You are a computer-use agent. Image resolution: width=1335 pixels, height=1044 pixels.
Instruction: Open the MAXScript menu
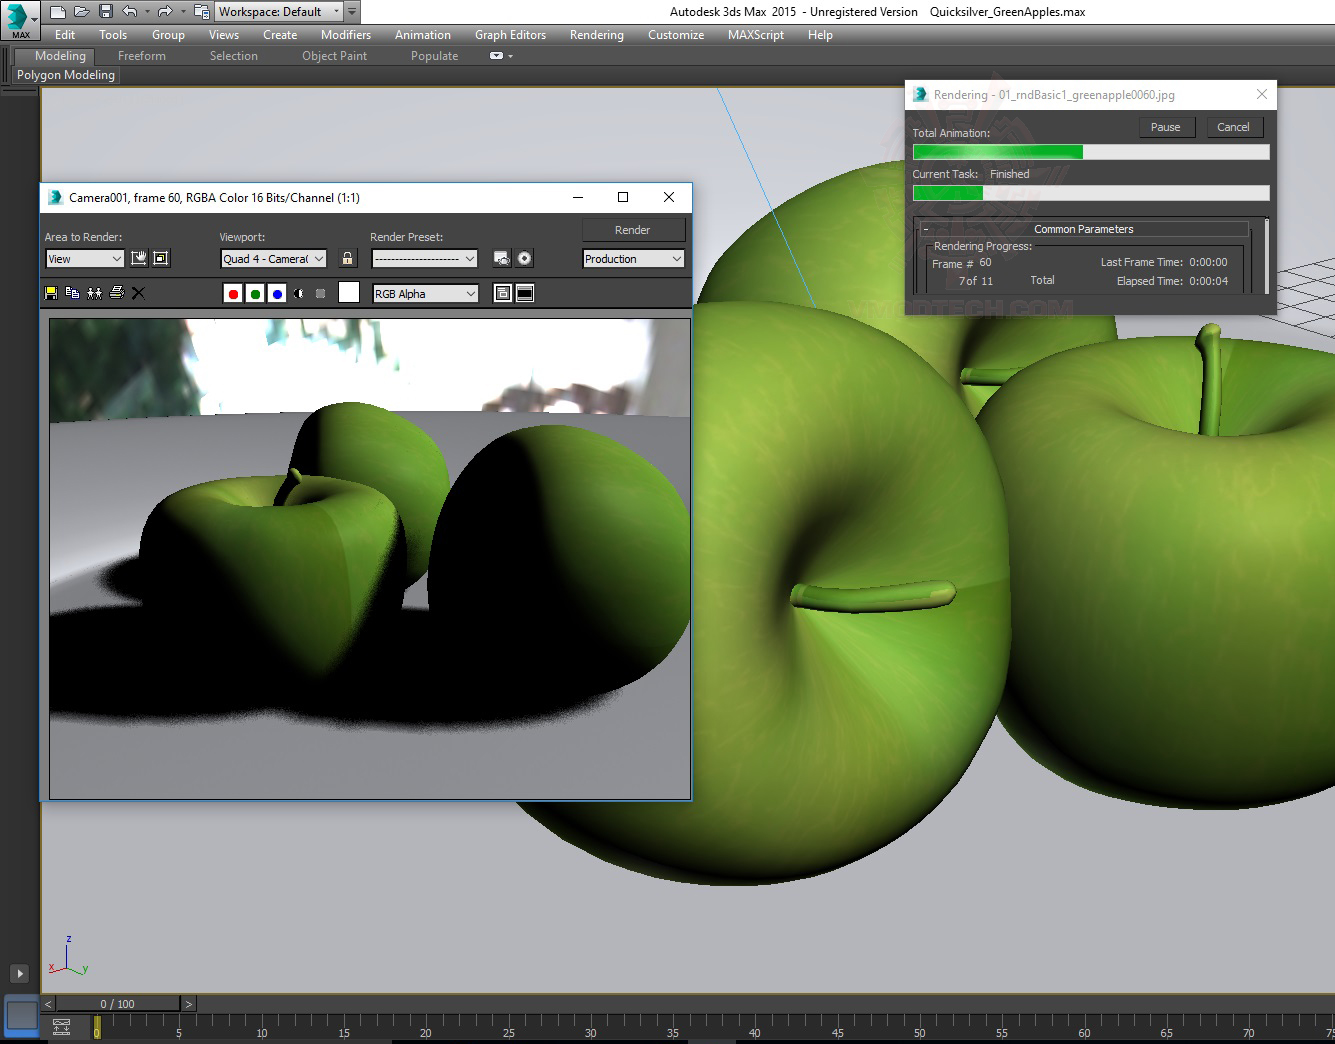point(756,35)
